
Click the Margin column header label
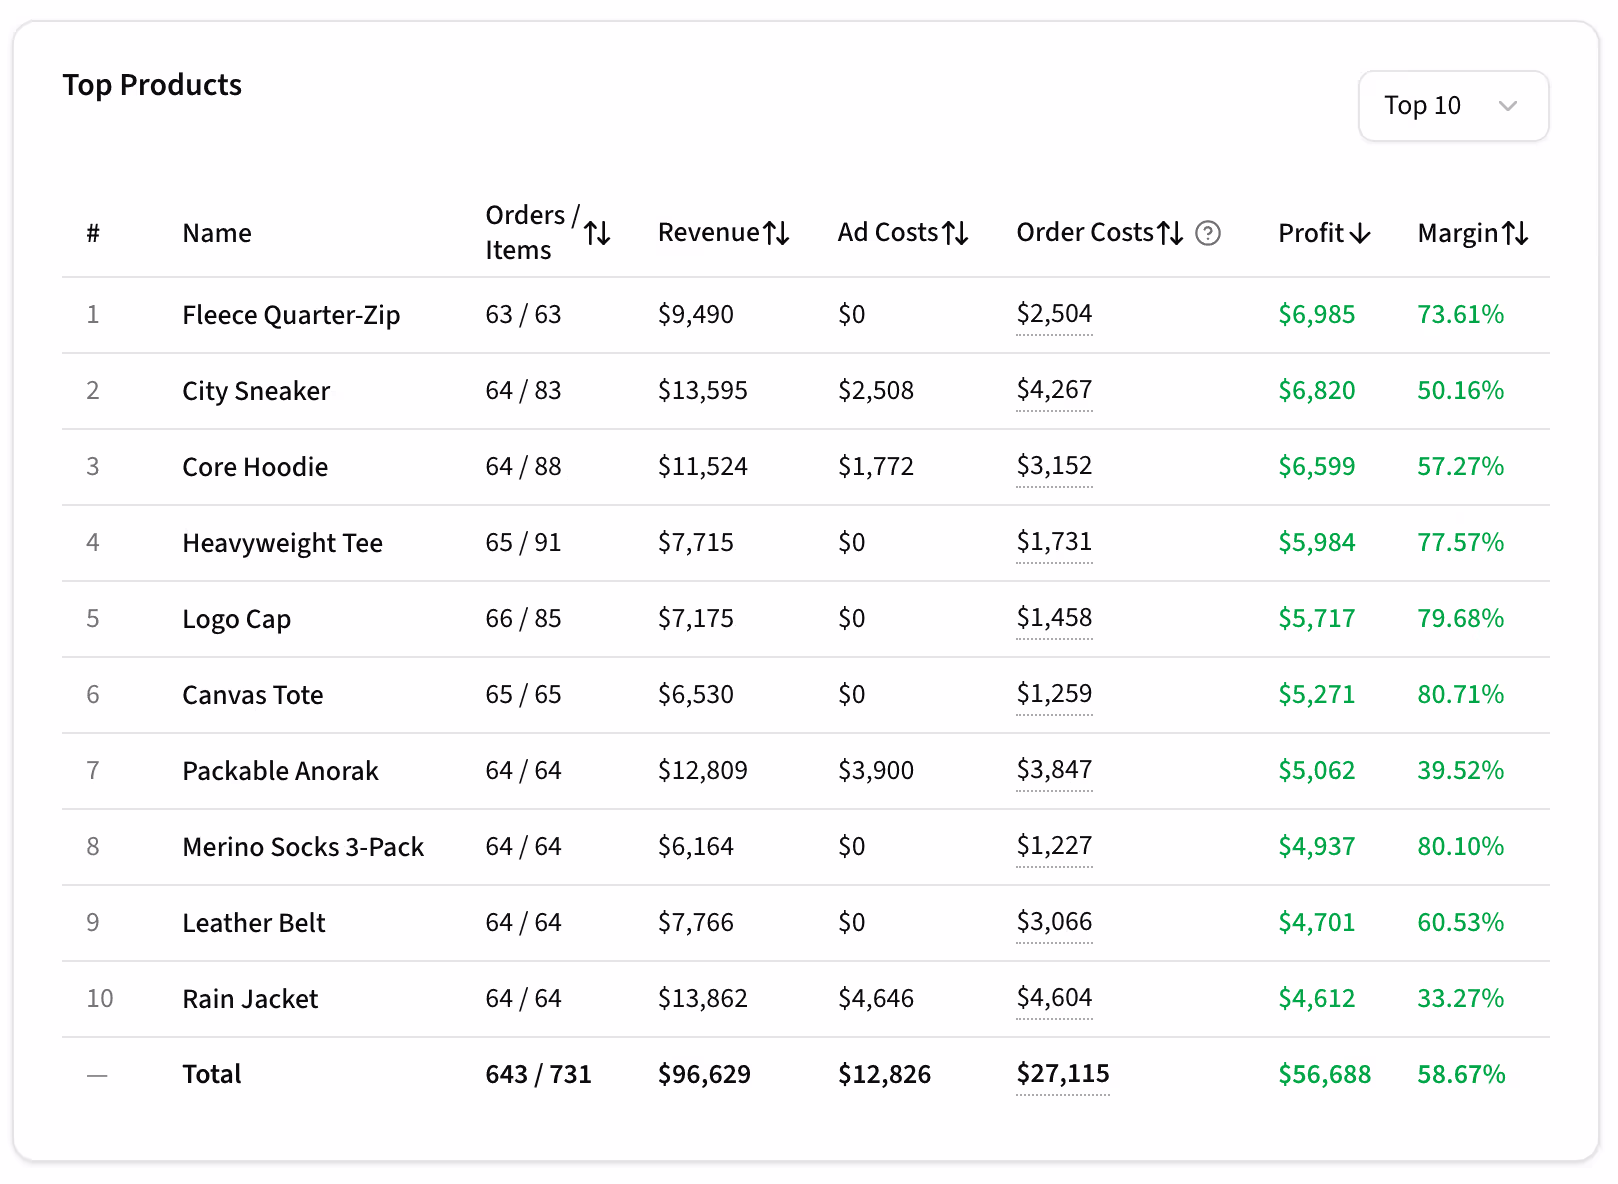(1457, 233)
